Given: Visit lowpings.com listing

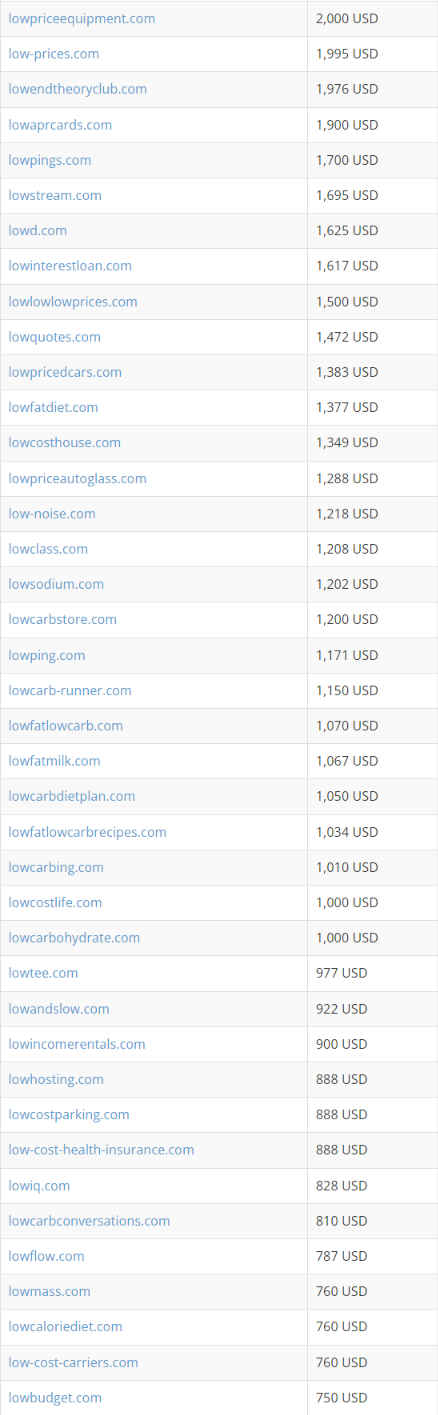Looking at the screenshot, I should pos(50,160).
